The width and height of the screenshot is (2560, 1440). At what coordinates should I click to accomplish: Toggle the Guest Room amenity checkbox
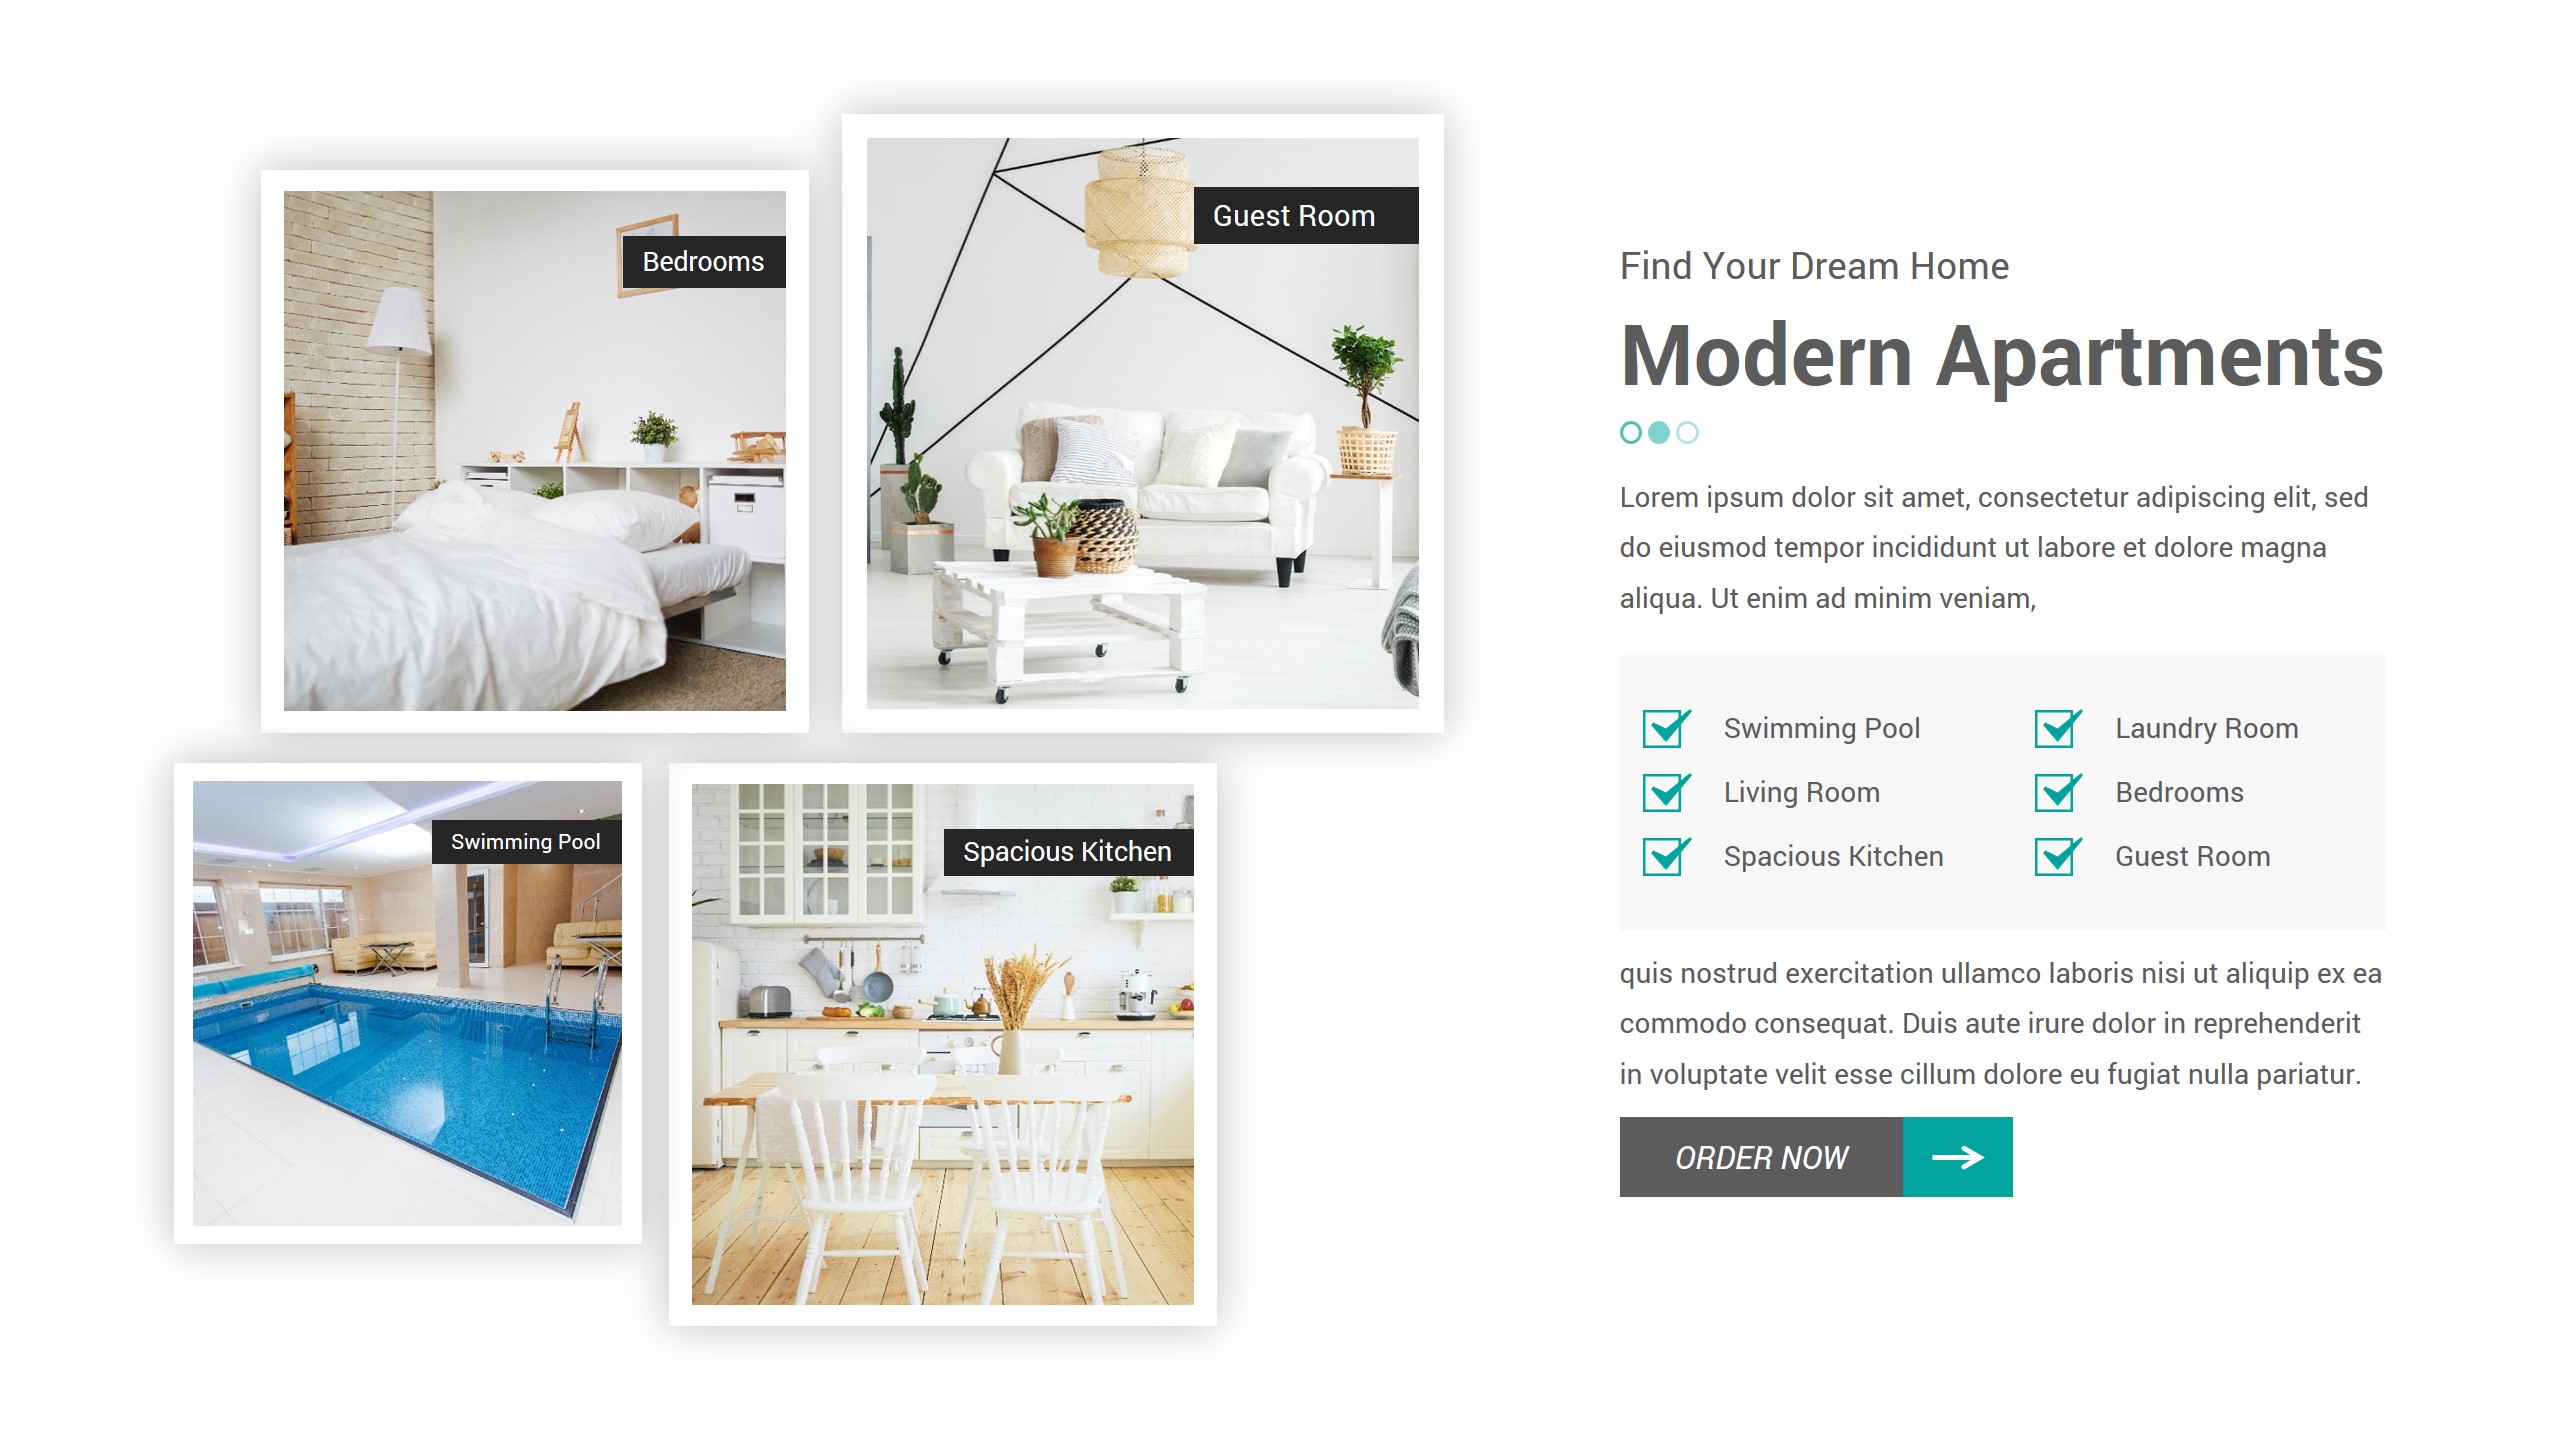pyautogui.click(x=2059, y=858)
